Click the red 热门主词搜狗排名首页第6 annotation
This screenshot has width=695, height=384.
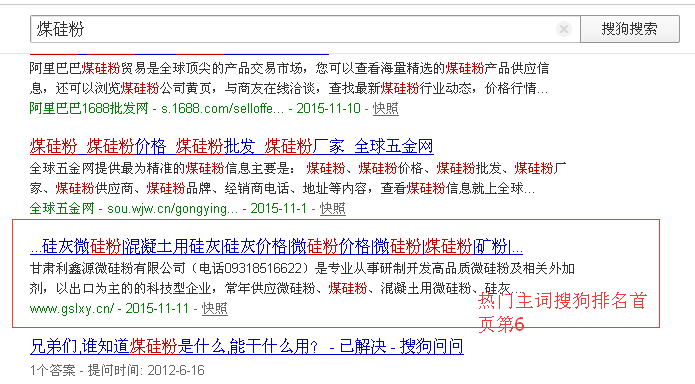pos(562,312)
